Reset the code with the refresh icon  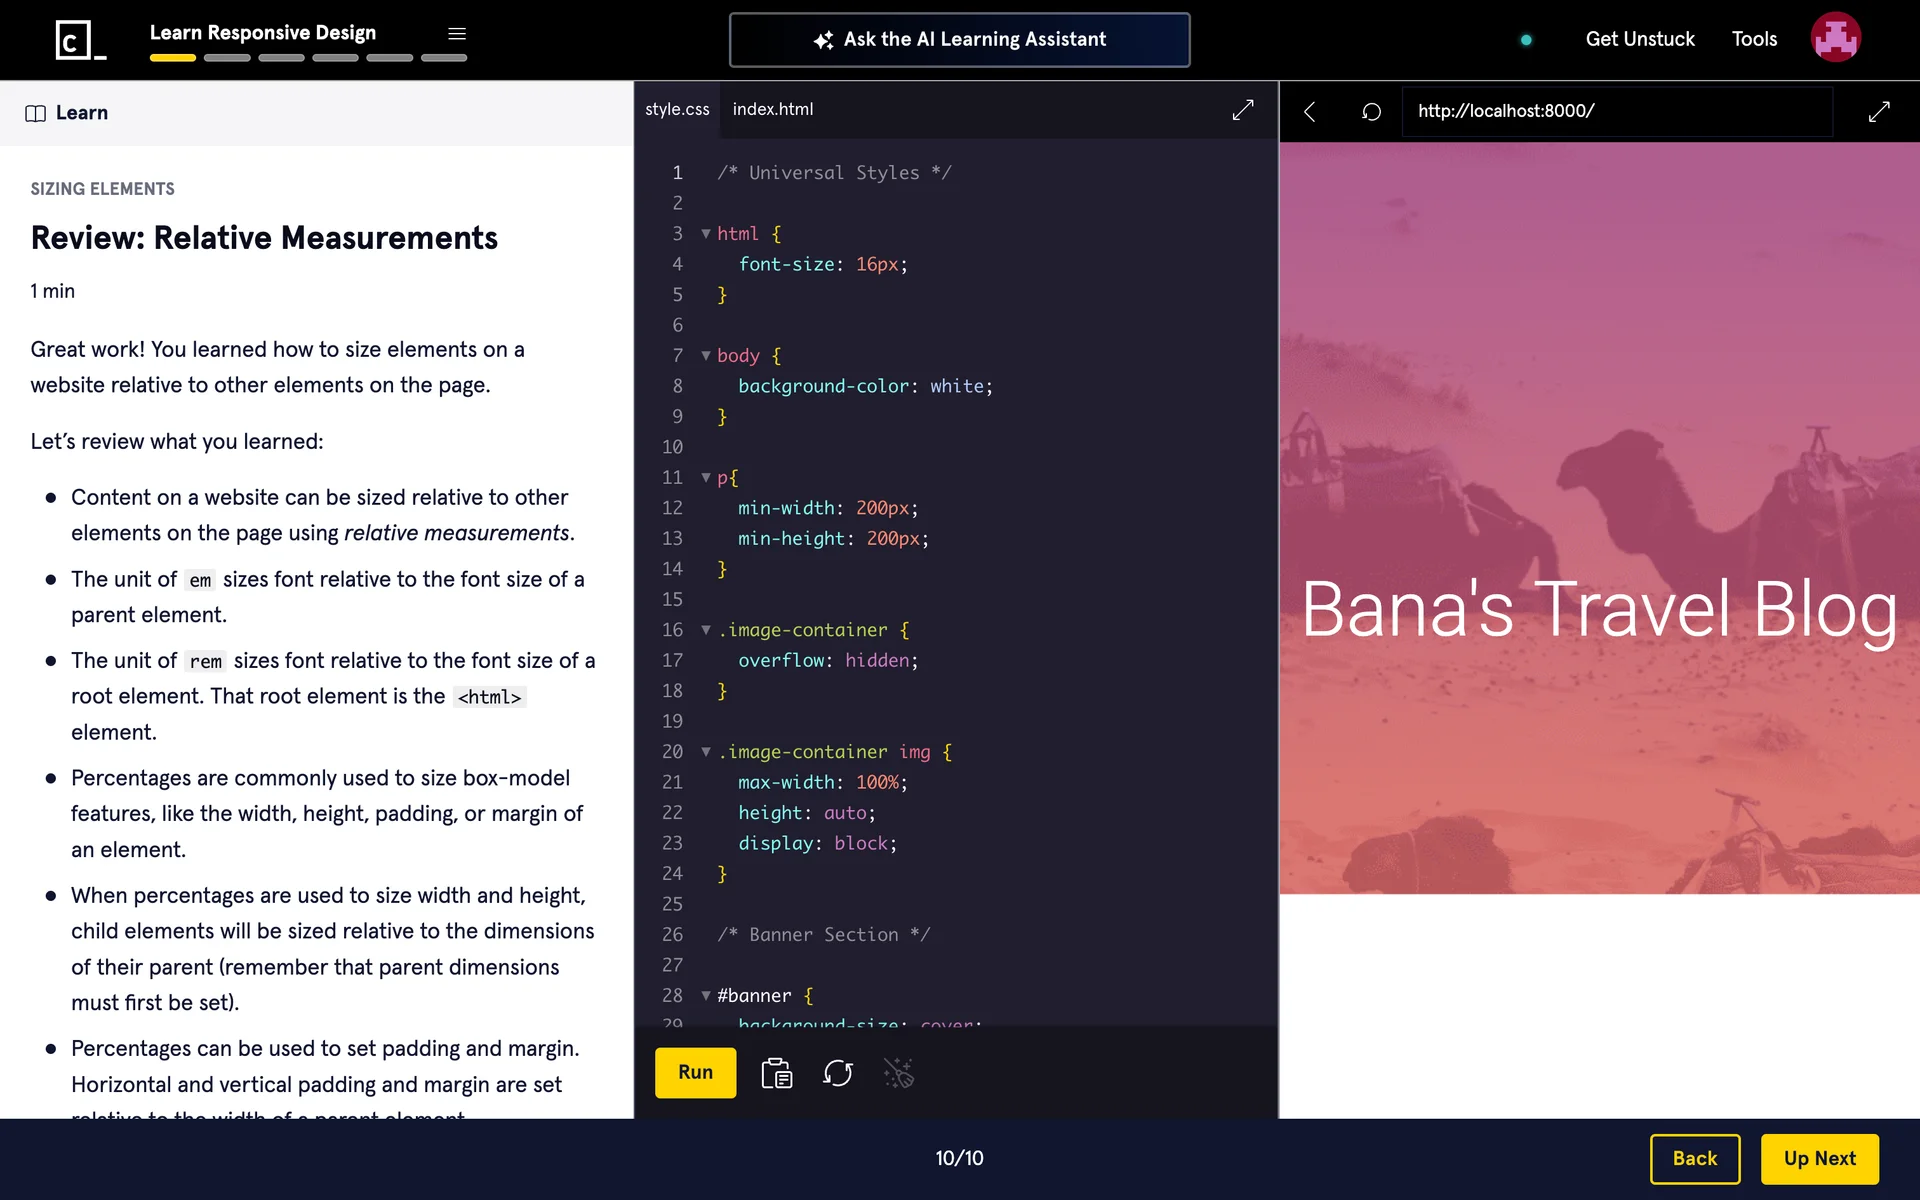838,1073
